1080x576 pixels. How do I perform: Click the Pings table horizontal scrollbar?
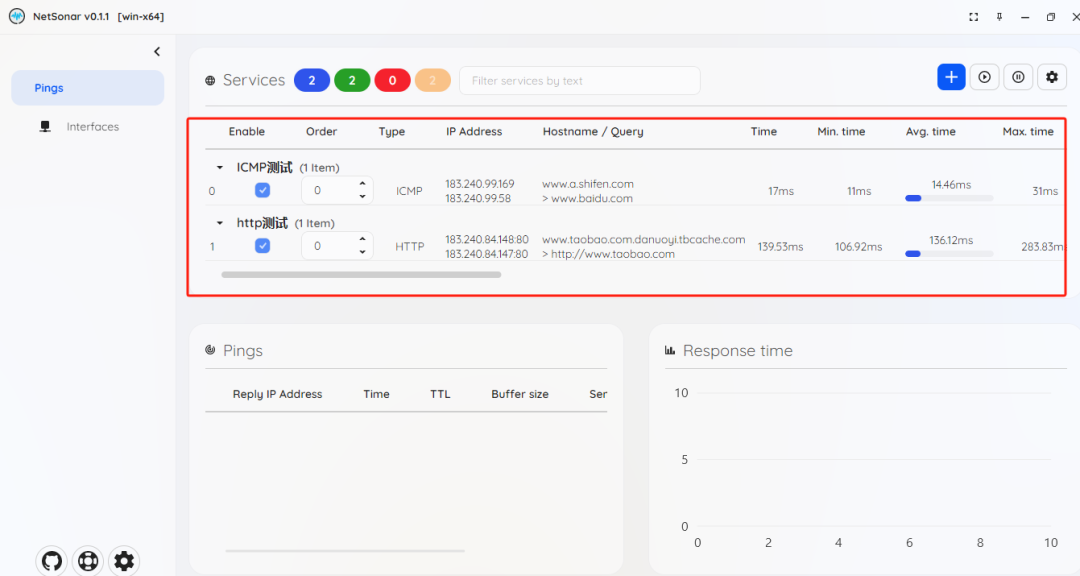point(344,551)
